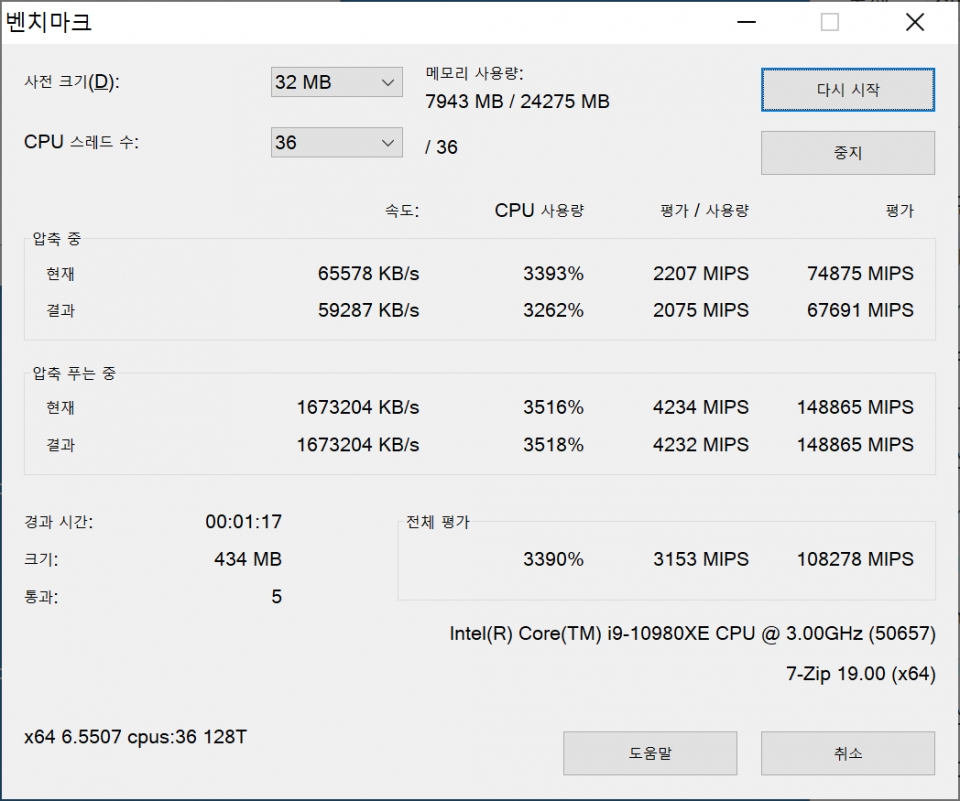Click the 사전 크기(D) label
This screenshot has height=801, width=960.
(x=71, y=83)
